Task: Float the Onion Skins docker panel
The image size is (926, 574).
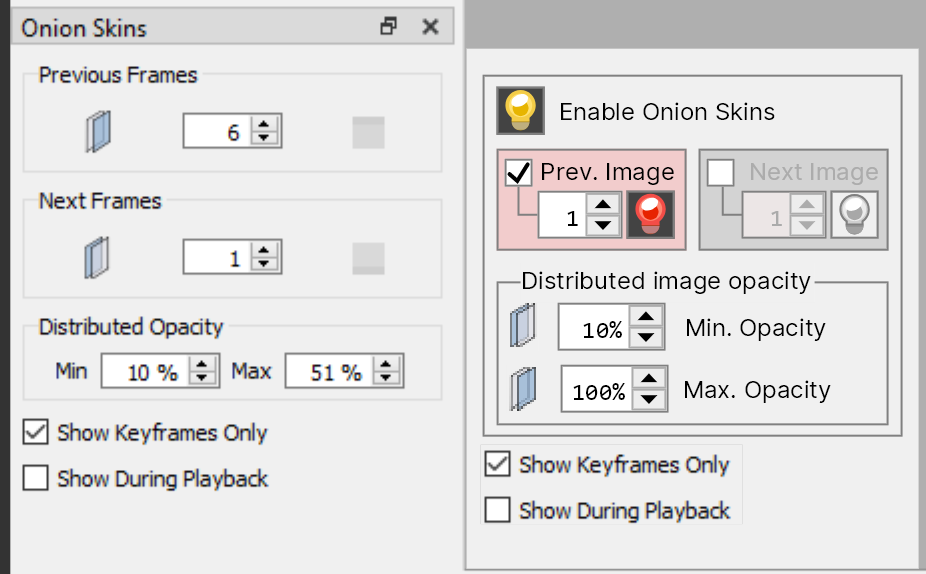Action: 388,27
